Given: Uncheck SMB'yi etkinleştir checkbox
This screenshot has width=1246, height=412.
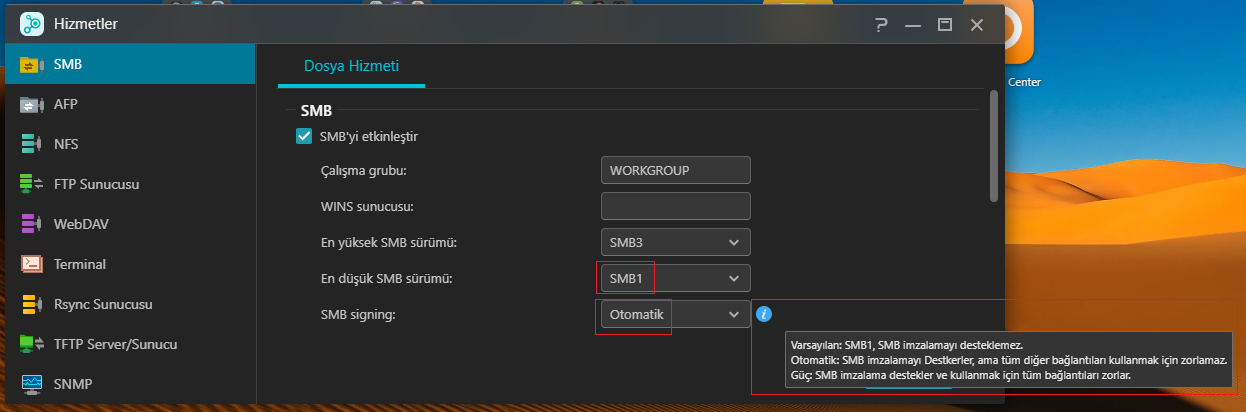Looking at the screenshot, I should click(305, 136).
